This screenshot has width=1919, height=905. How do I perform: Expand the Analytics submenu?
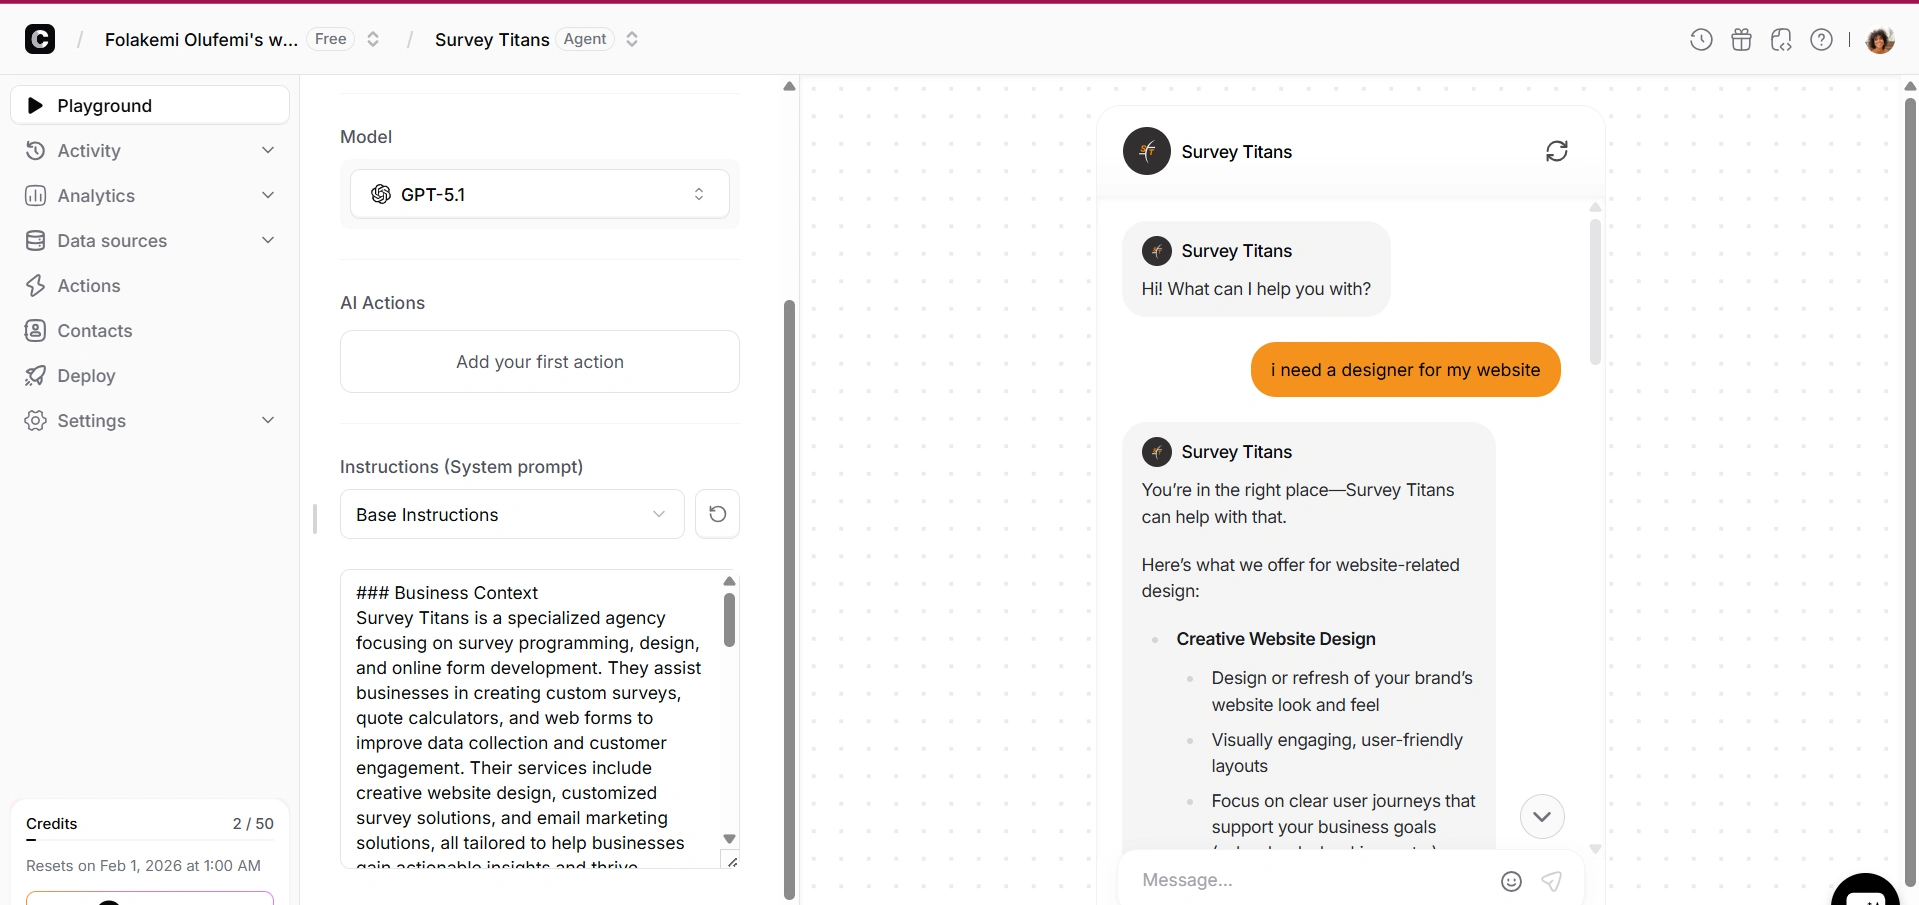[268, 195]
